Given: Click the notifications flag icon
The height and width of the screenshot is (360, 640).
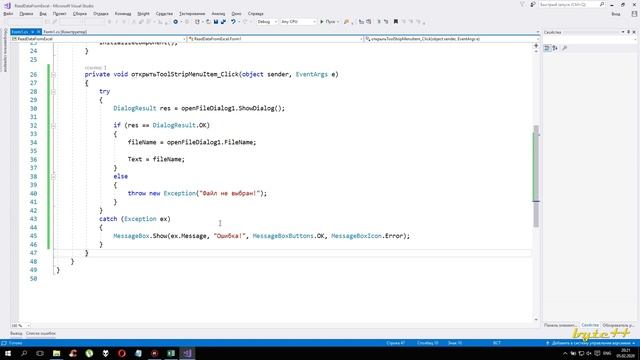Looking at the screenshot, I should click(522, 4).
